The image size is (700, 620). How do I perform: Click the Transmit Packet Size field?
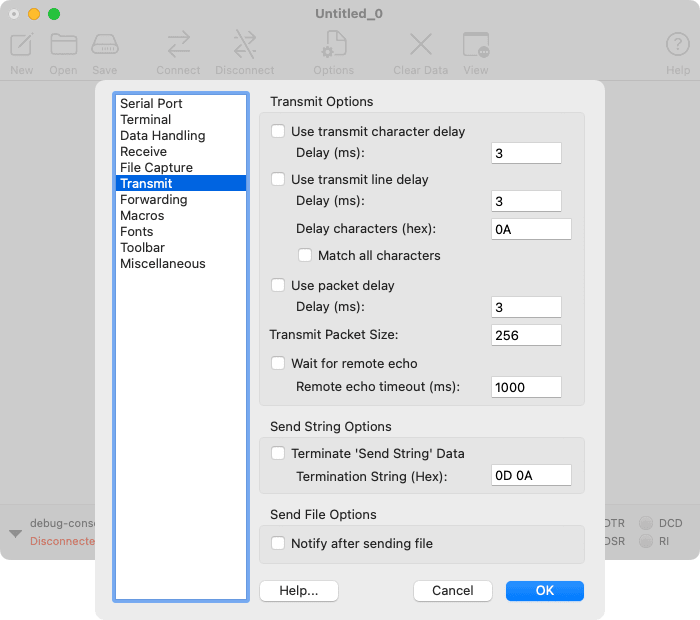pyautogui.click(x=526, y=335)
